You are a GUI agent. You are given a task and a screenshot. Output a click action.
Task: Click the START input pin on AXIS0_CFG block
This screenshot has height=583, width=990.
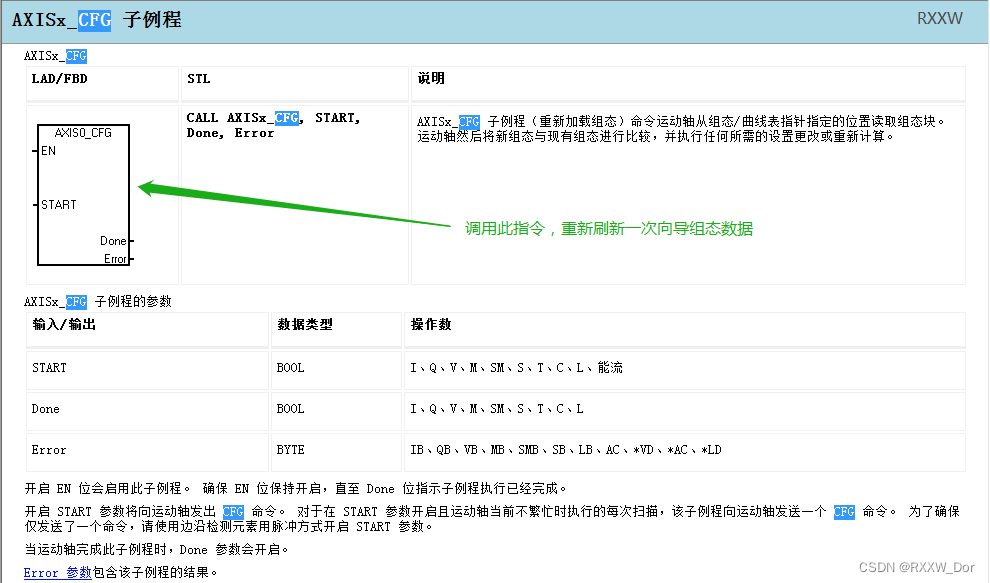pyautogui.click(x=58, y=205)
